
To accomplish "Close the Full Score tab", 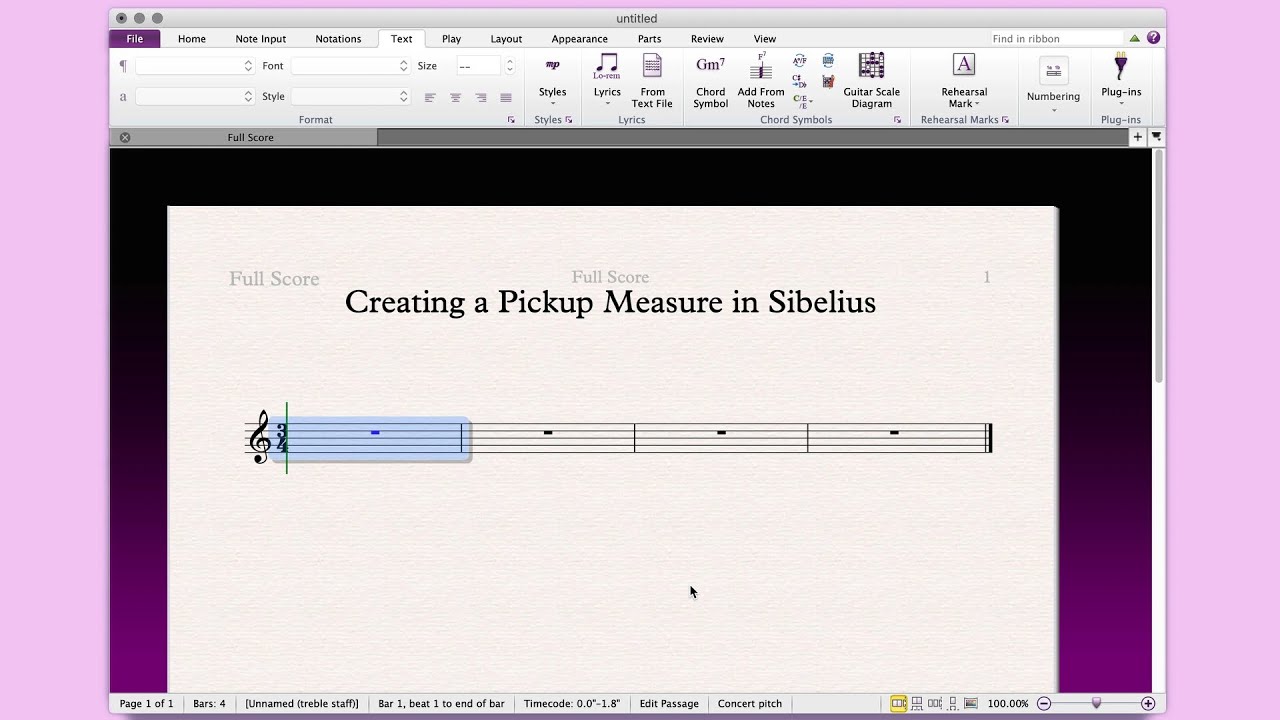I will coord(125,137).
